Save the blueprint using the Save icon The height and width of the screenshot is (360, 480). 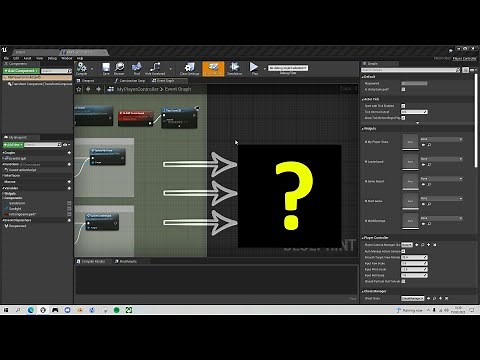[x=106, y=68]
